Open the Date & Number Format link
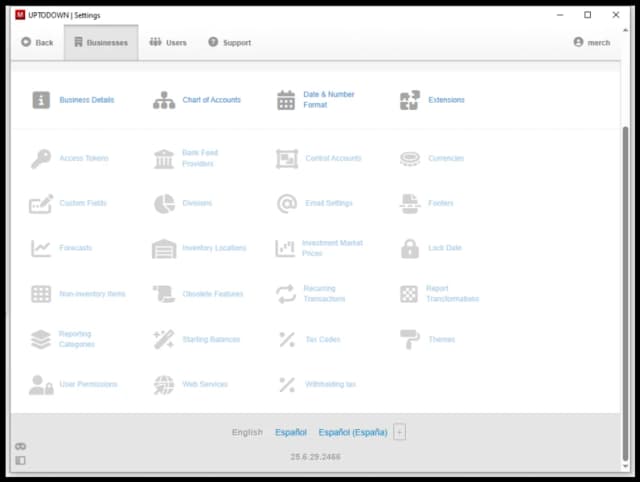The image size is (640, 482). pyautogui.click(x=329, y=100)
